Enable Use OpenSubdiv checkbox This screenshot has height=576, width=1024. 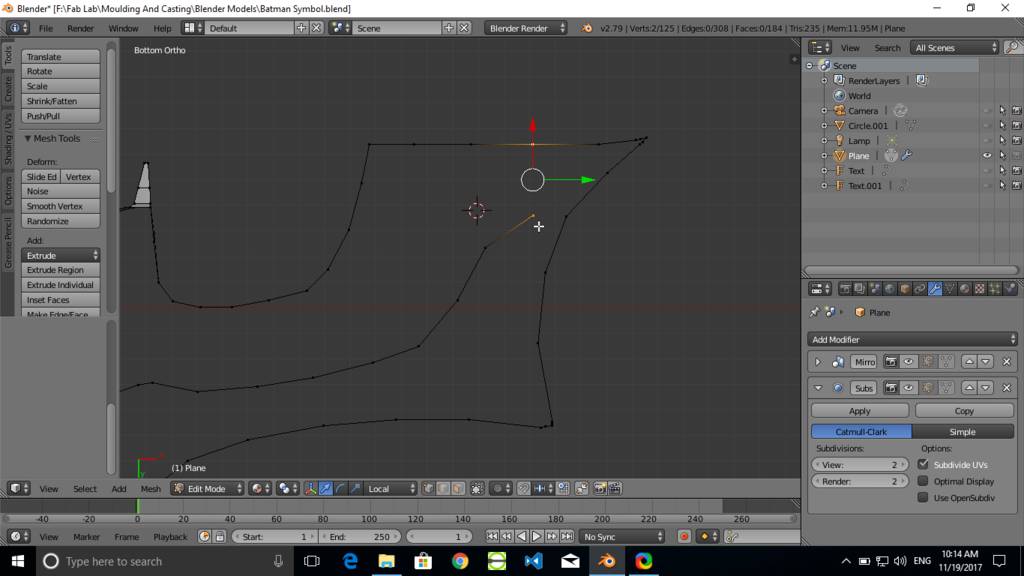[x=923, y=497]
